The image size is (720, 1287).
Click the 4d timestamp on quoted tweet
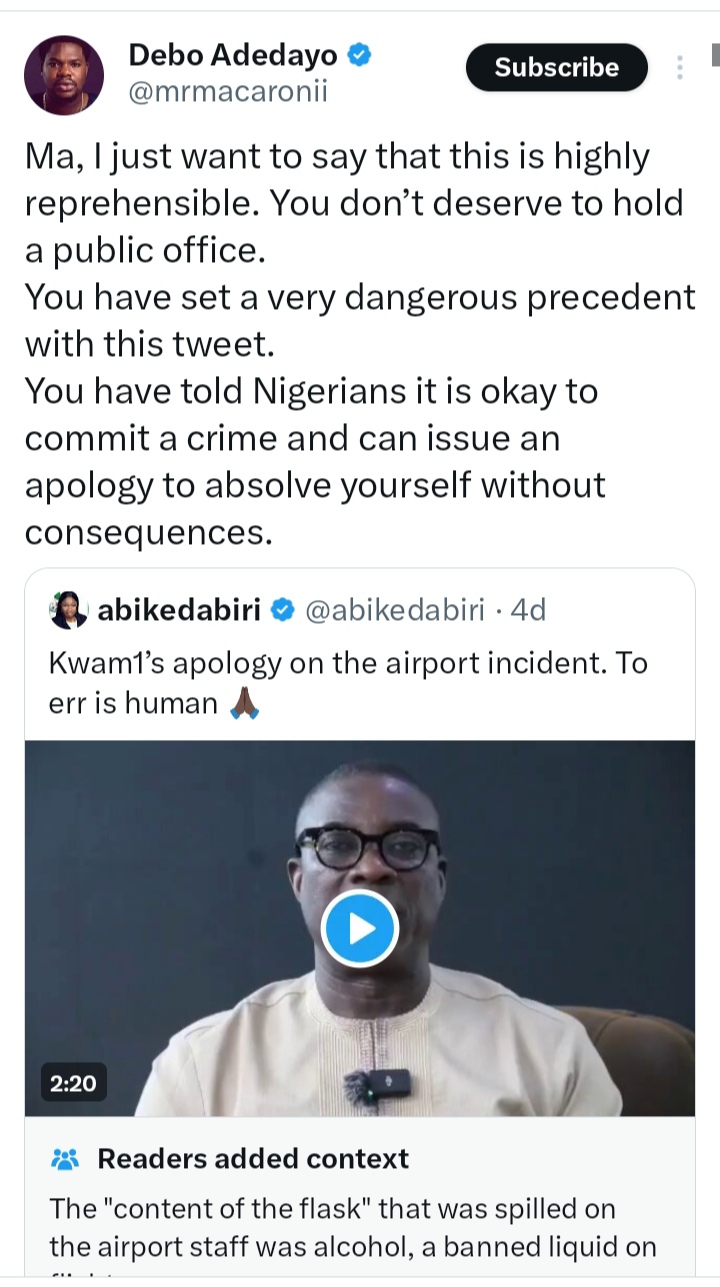point(528,610)
